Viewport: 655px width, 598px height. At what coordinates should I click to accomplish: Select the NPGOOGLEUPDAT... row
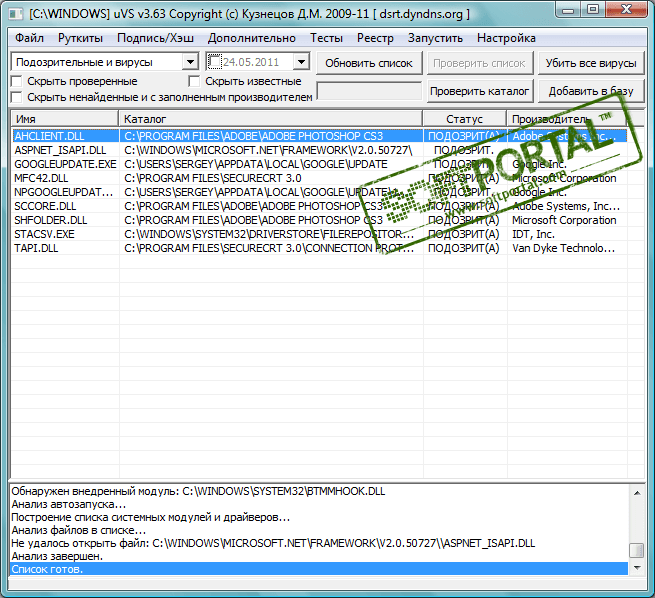[x=319, y=192]
